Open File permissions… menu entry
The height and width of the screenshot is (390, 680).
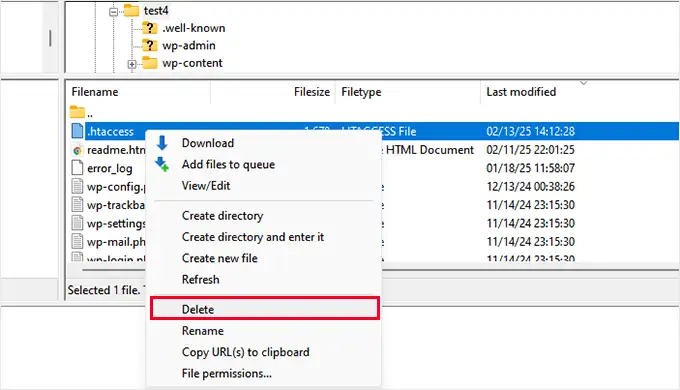226,373
